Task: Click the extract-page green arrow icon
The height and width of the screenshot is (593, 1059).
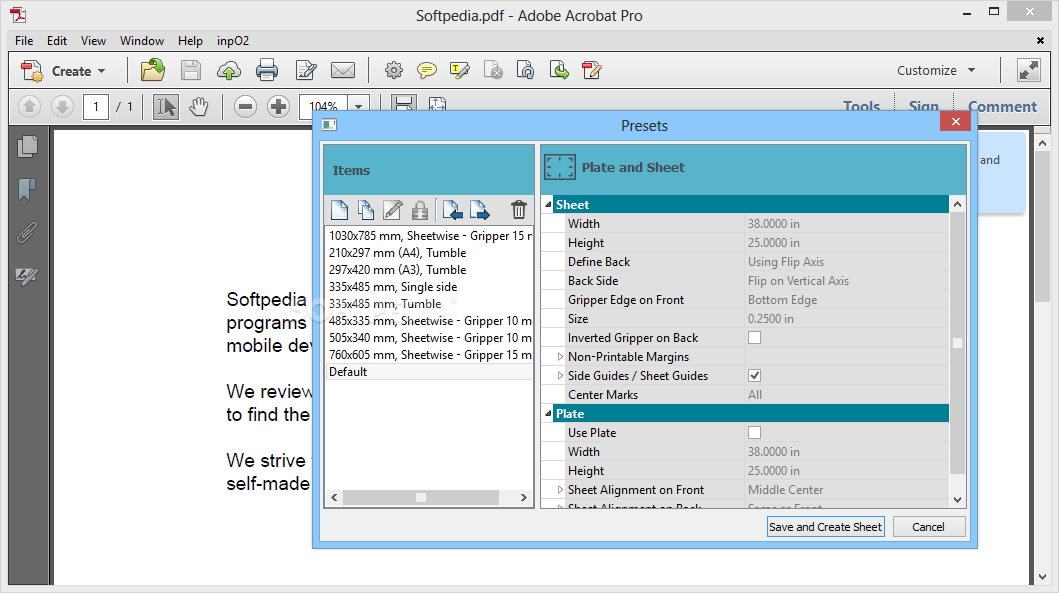Action: (x=559, y=70)
